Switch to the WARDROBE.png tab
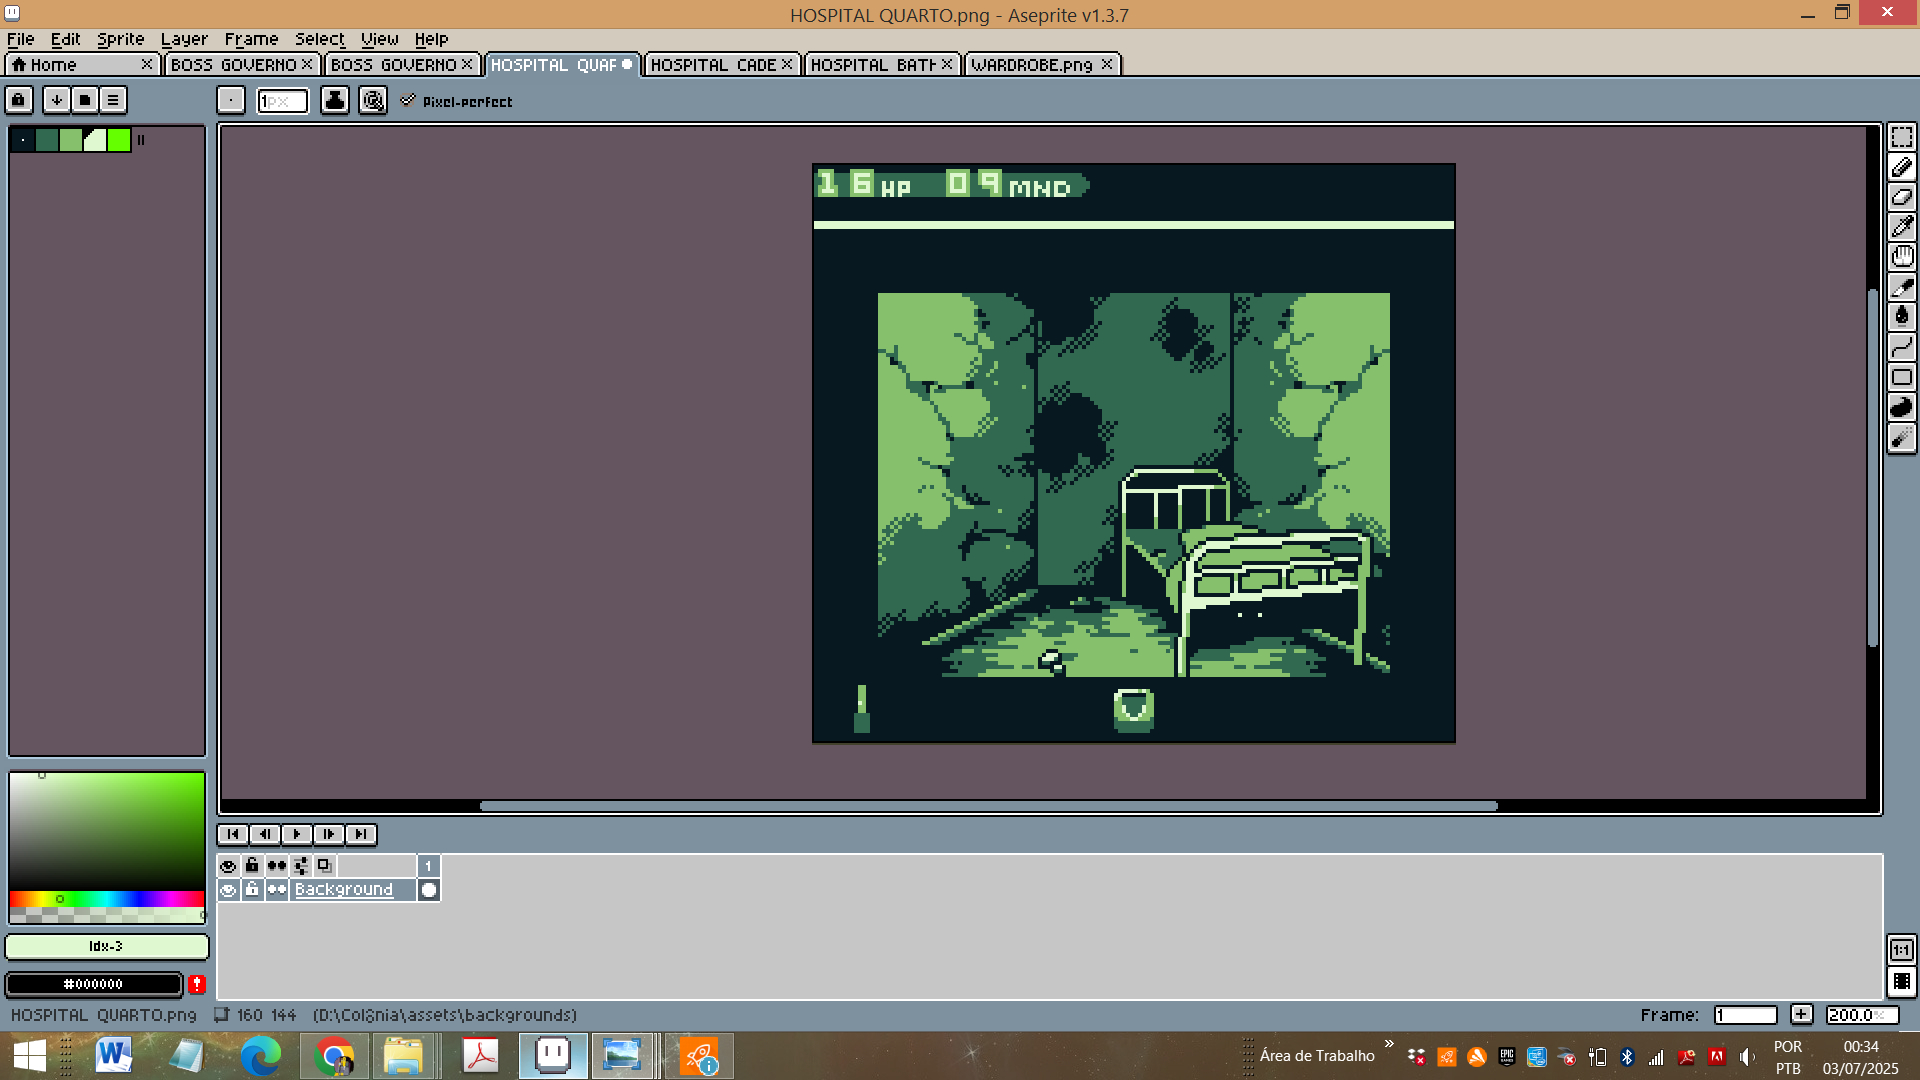This screenshot has width=1920, height=1080. 1031,65
